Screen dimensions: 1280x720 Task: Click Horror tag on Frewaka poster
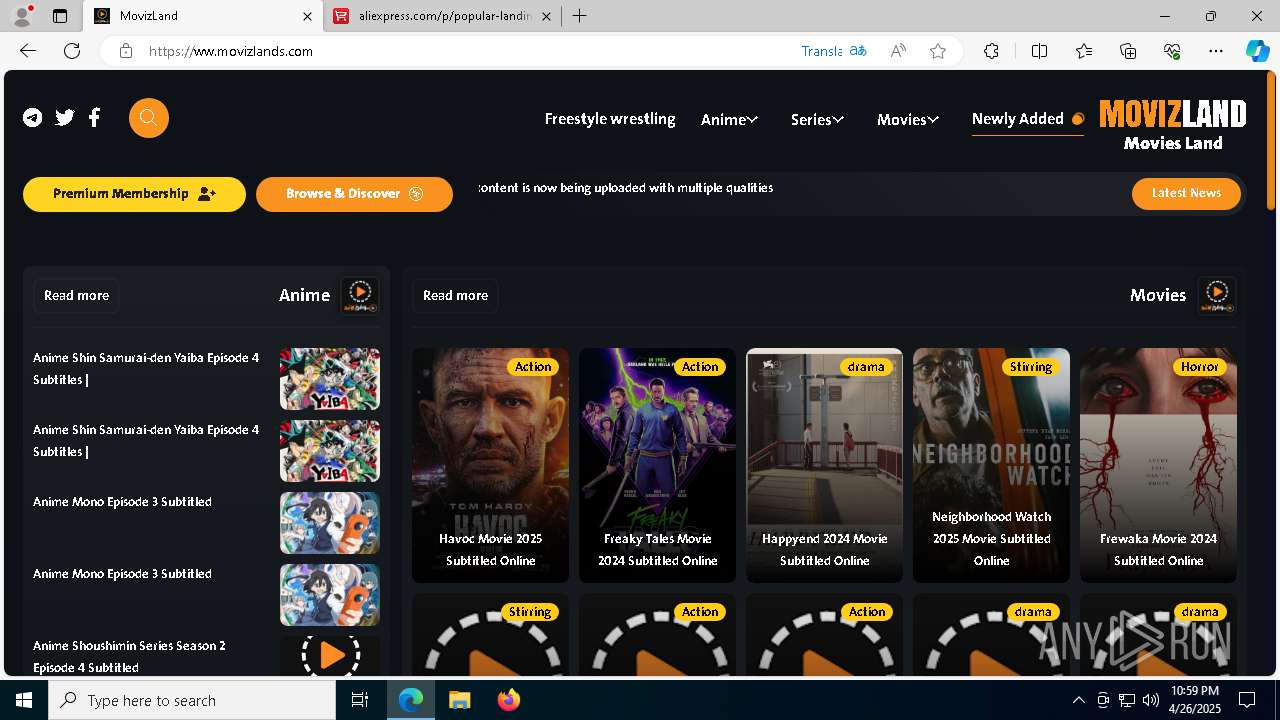1199,367
